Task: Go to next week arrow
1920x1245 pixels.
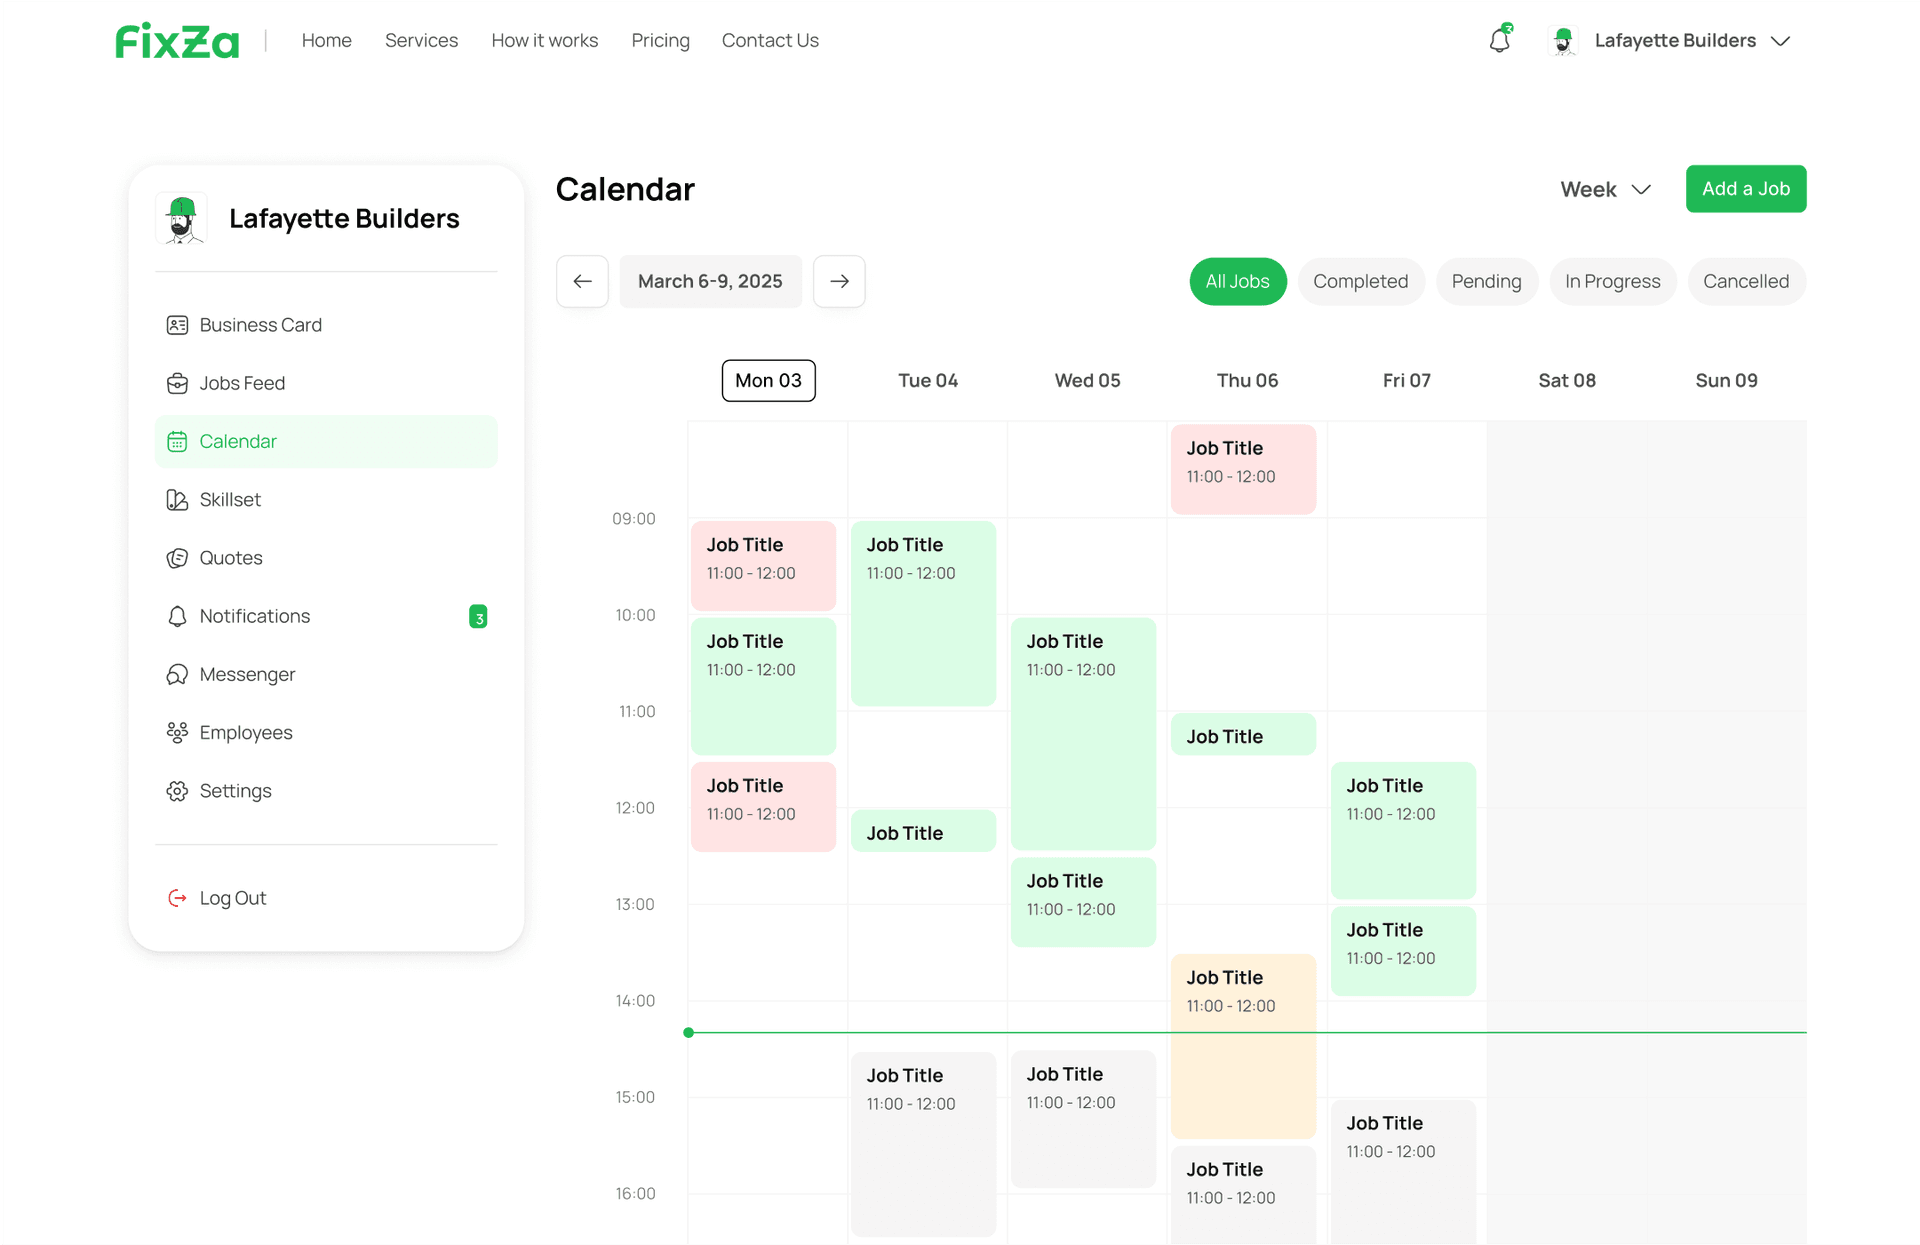Action: (x=839, y=282)
